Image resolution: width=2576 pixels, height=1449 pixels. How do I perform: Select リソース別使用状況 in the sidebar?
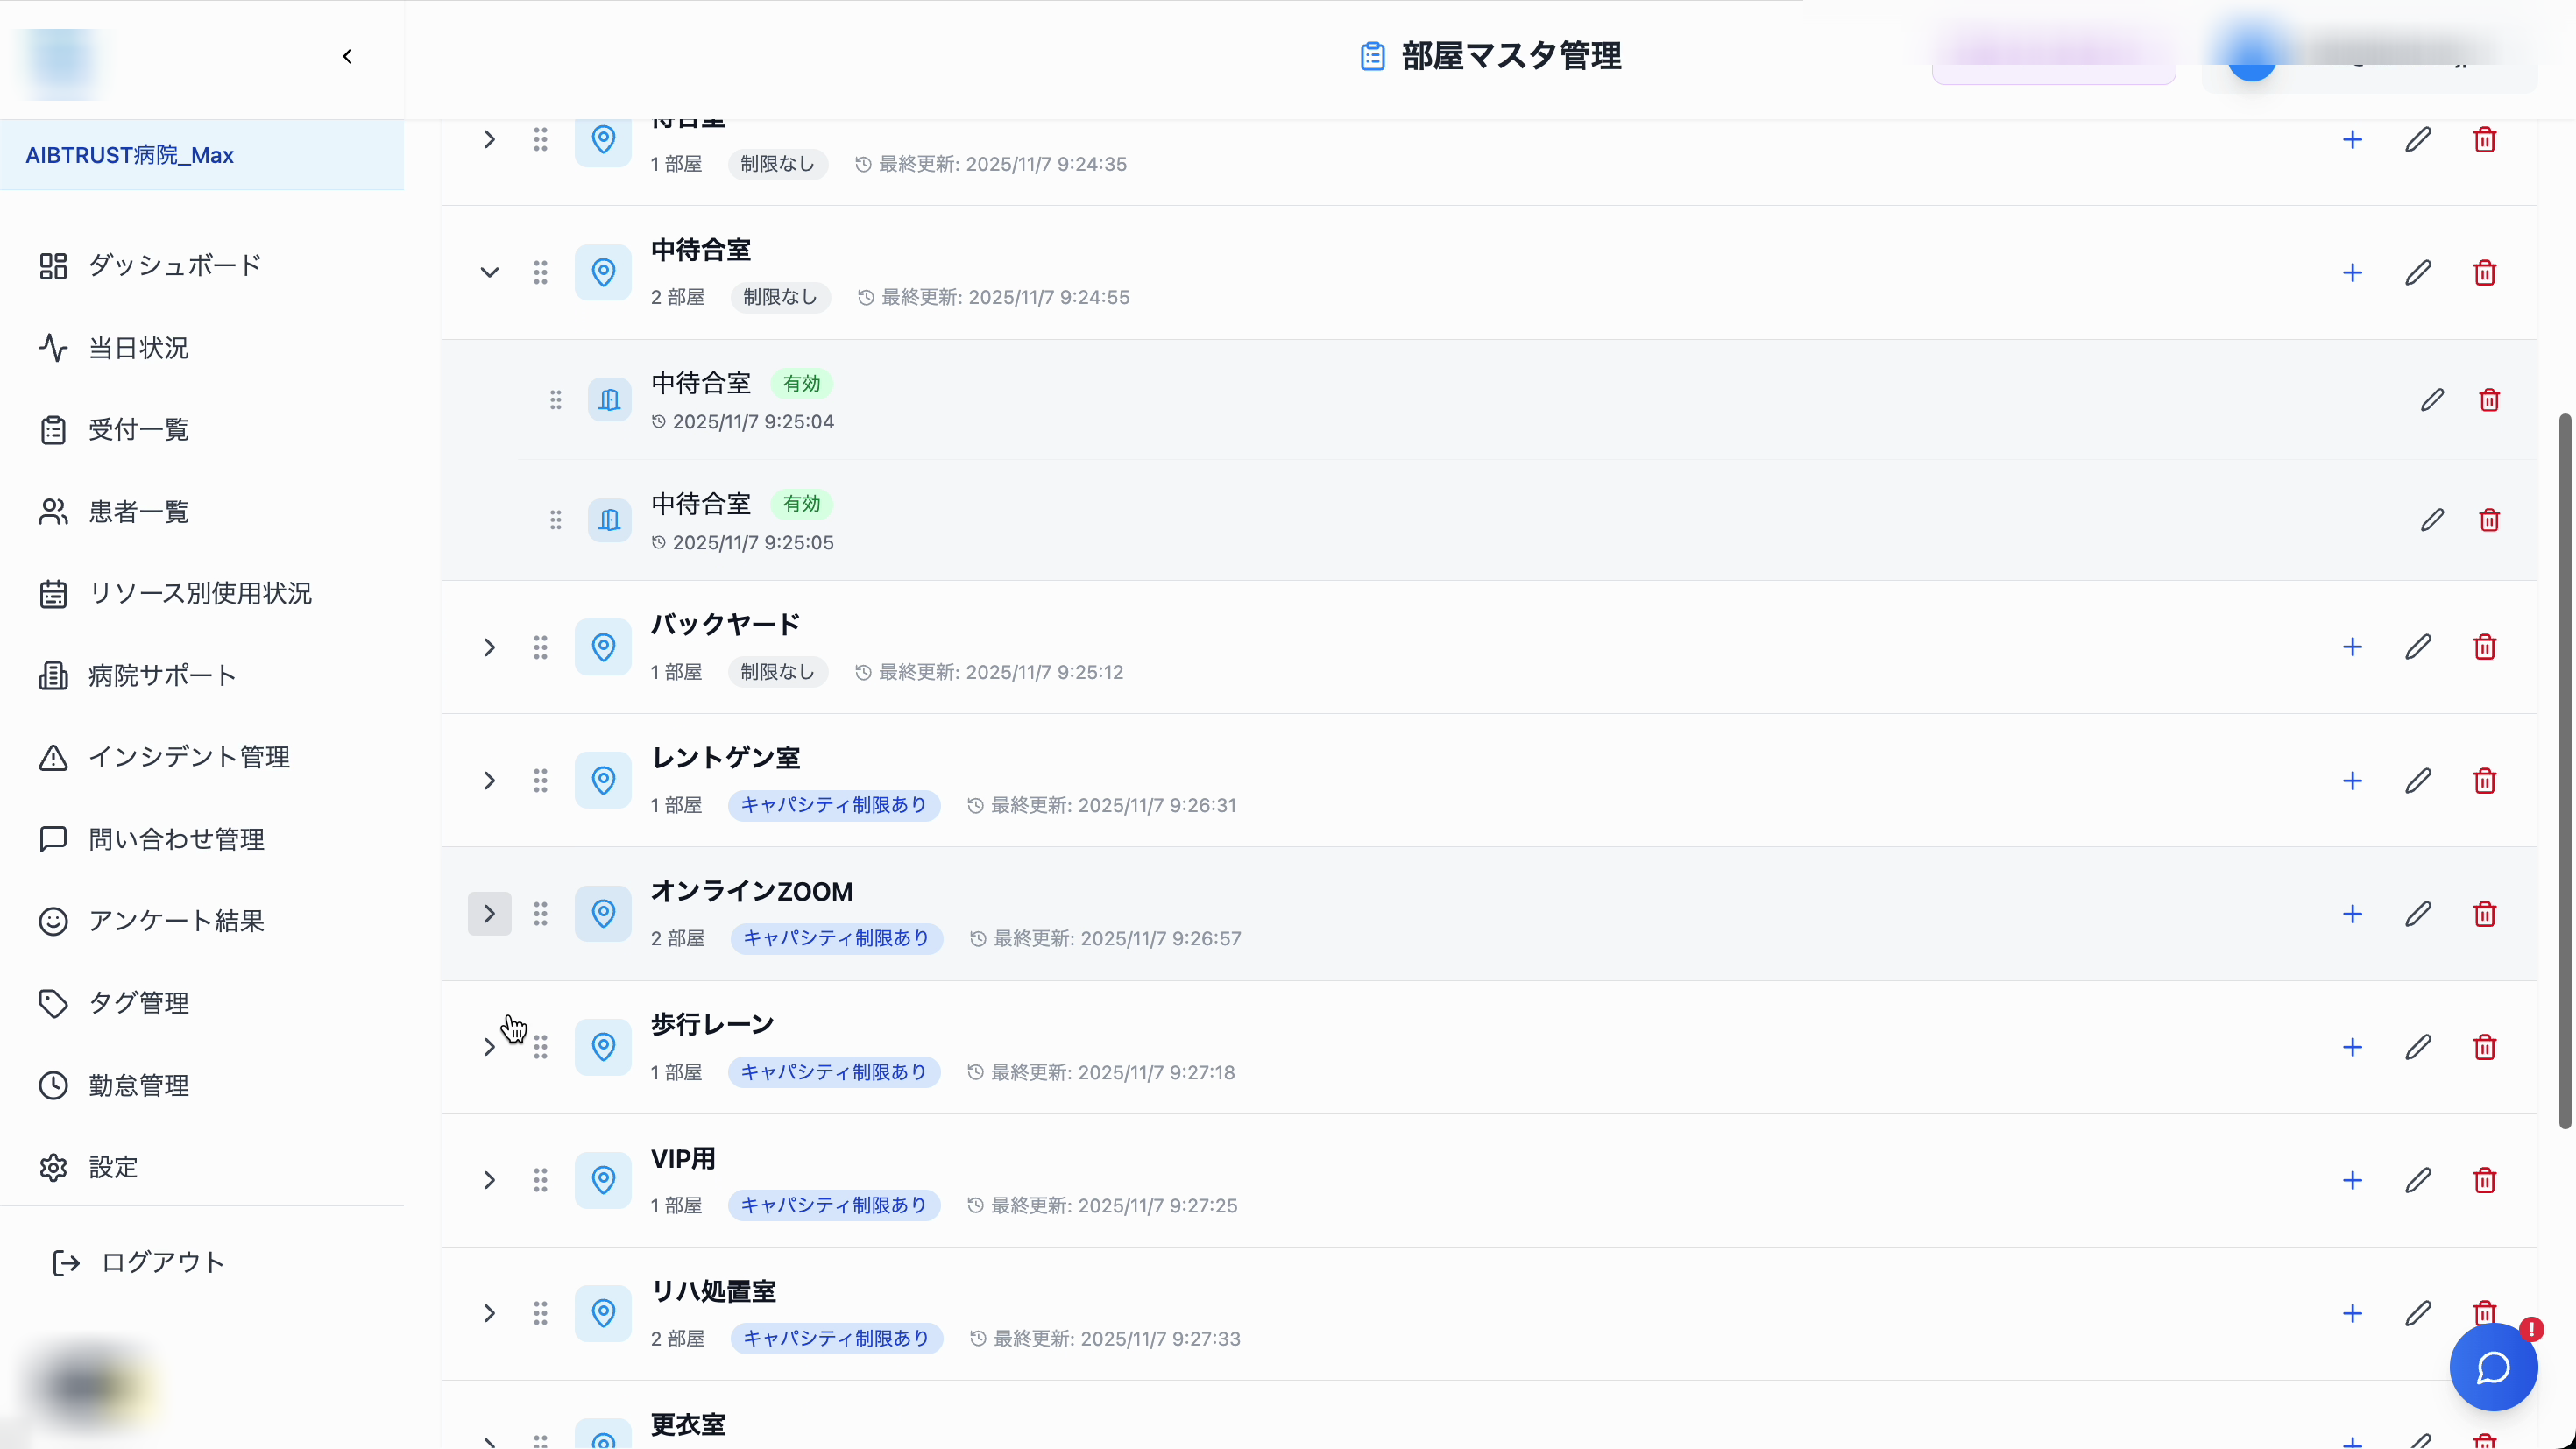(x=199, y=592)
